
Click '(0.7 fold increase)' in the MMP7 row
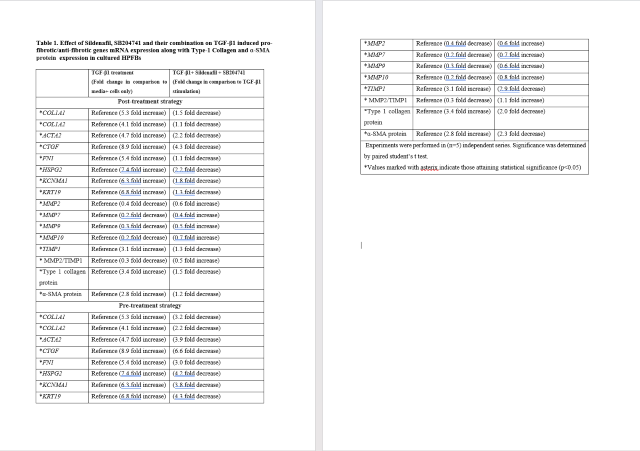[x=521, y=55]
